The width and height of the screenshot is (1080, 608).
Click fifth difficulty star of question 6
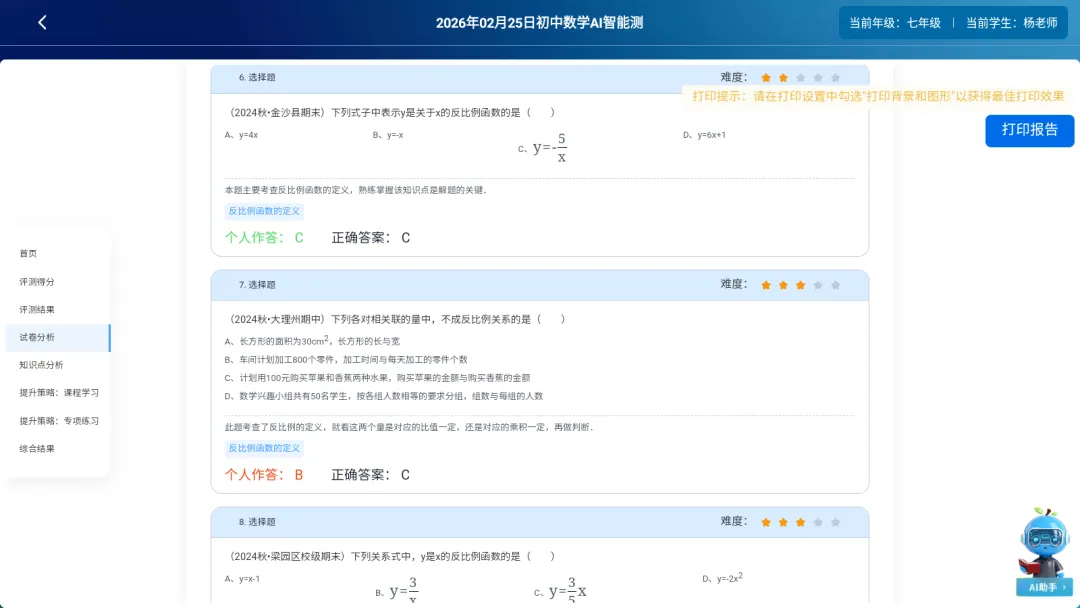(835, 78)
